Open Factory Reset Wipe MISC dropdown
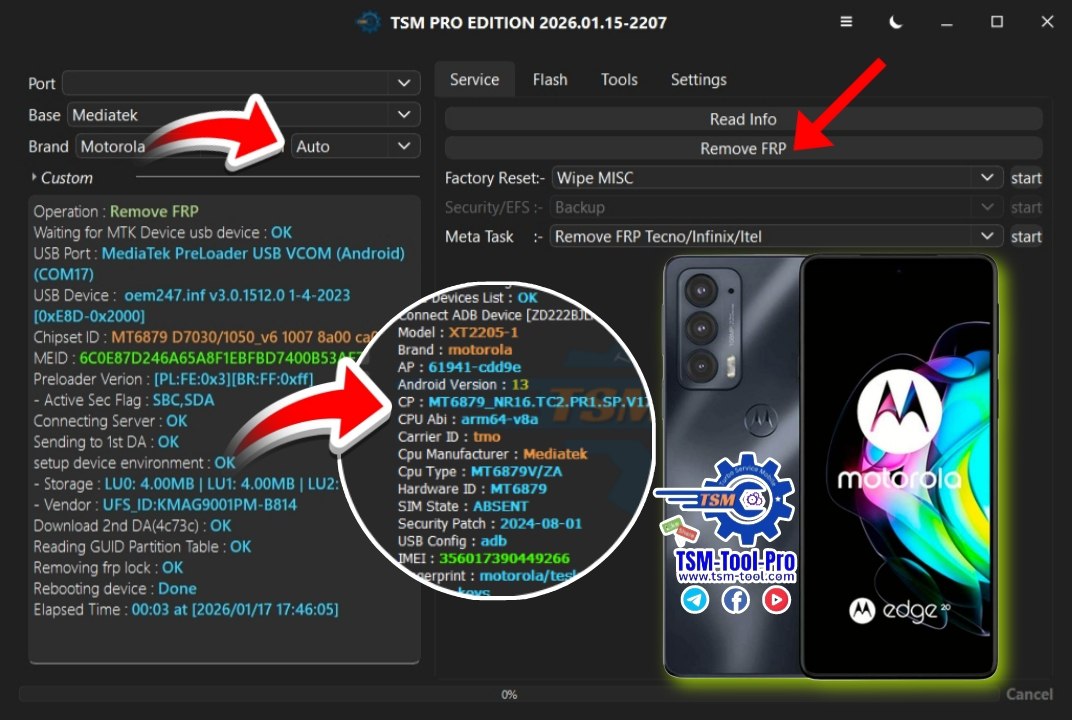This screenshot has width=1072, height=720. tap(777, 178)
